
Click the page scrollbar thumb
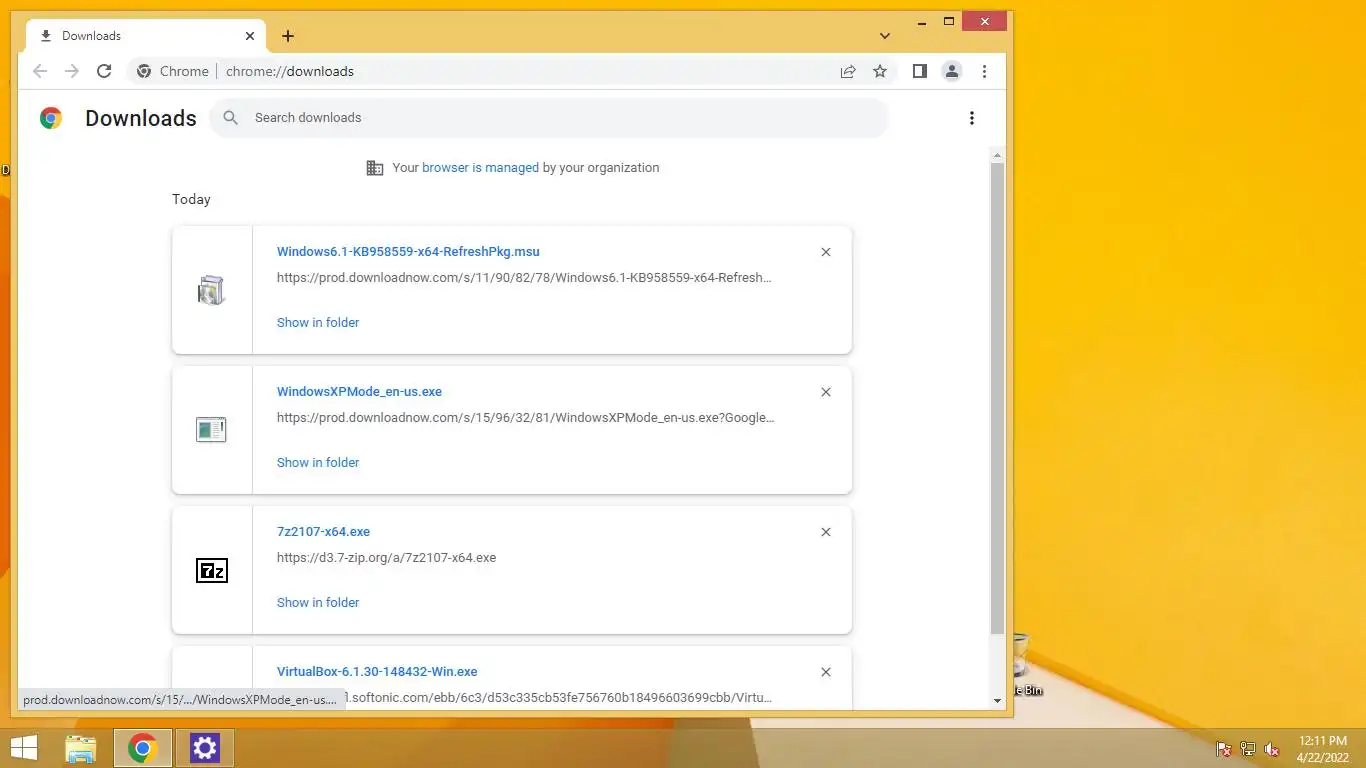coord(997,398)
